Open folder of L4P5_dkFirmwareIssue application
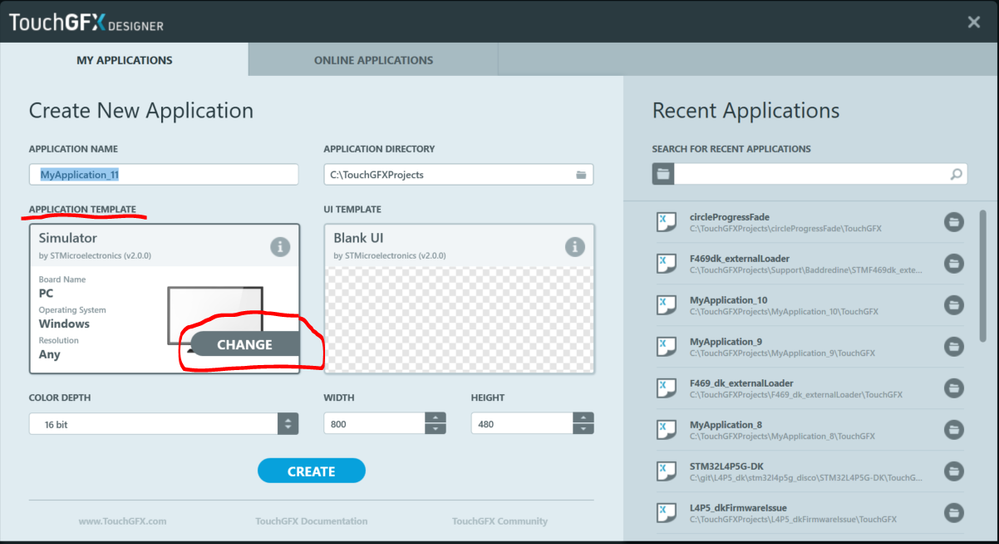This screenshot has height=544, width=999. pyautogui.click(x=954, y=513)
